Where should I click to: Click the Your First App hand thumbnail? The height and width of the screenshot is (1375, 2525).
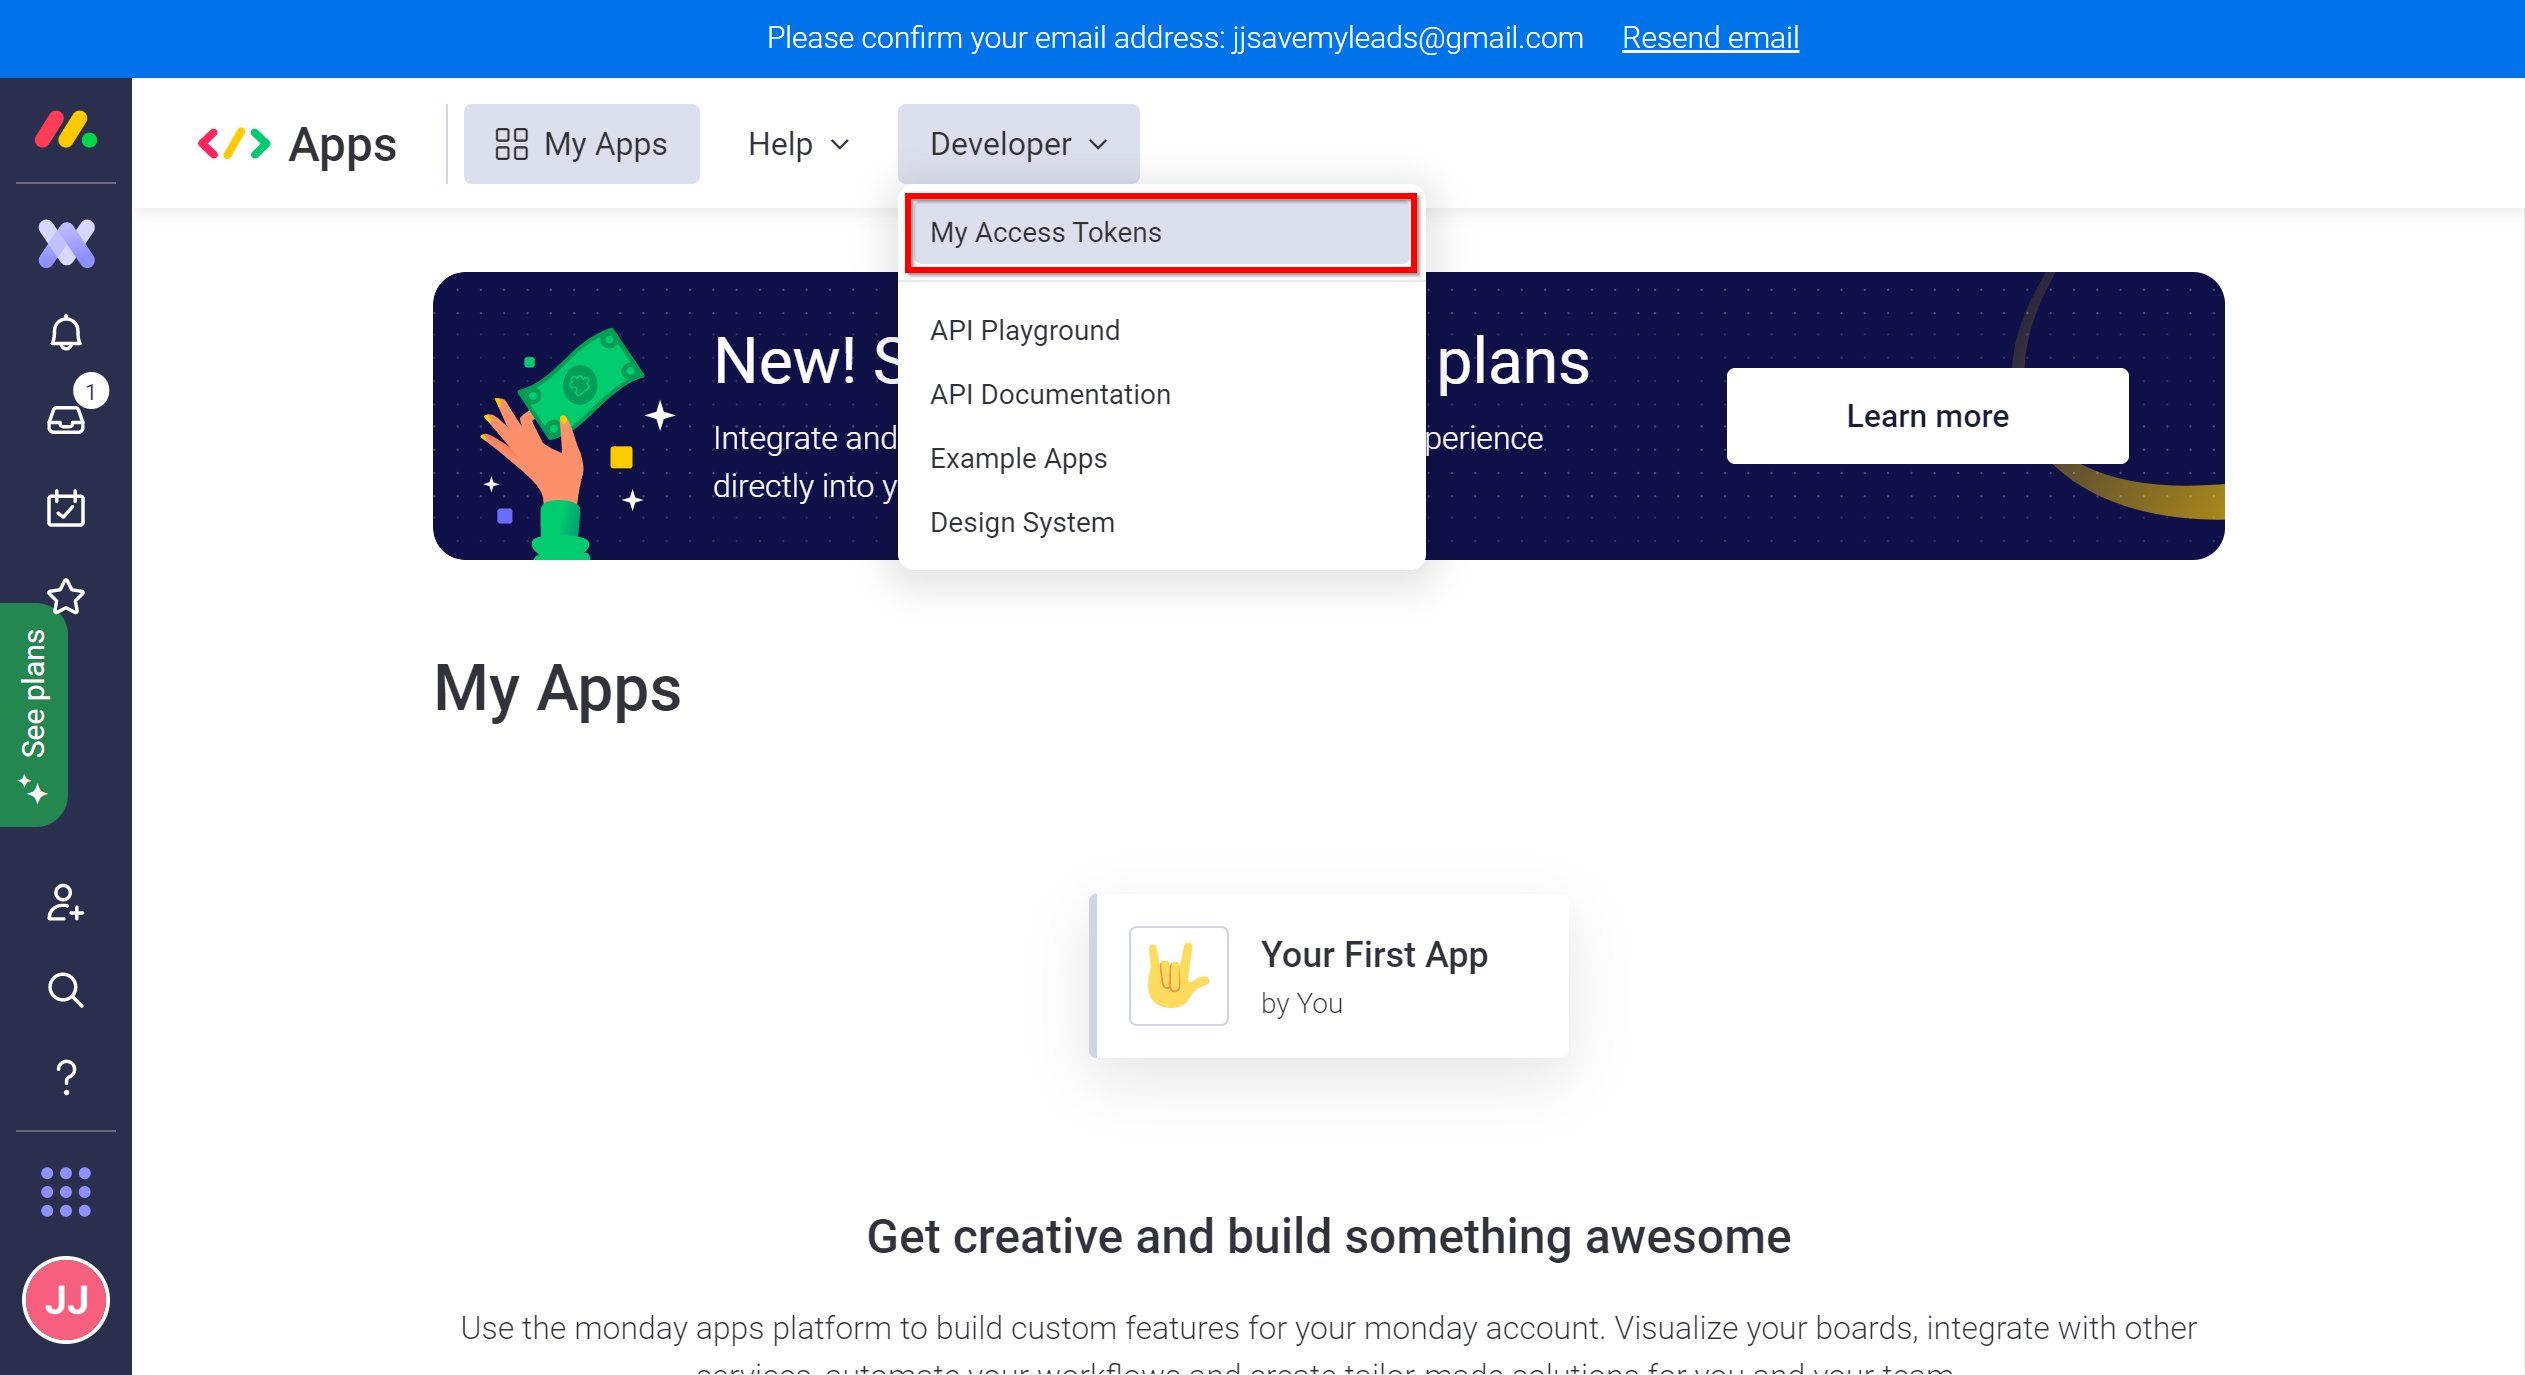[1179, 976]
